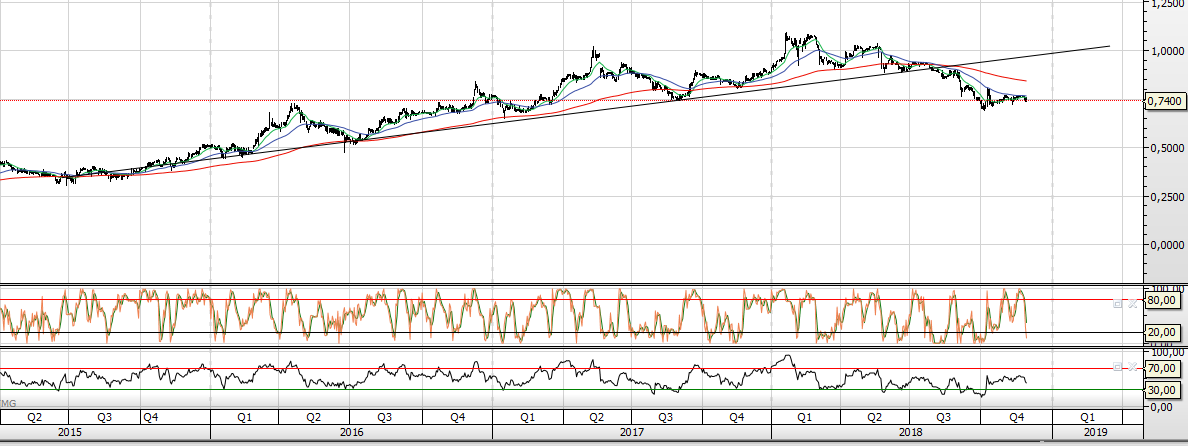This screenshot has height=446, width=1188.
Task: Click the 2019 year on the time axis
Action: [1095, 432]
